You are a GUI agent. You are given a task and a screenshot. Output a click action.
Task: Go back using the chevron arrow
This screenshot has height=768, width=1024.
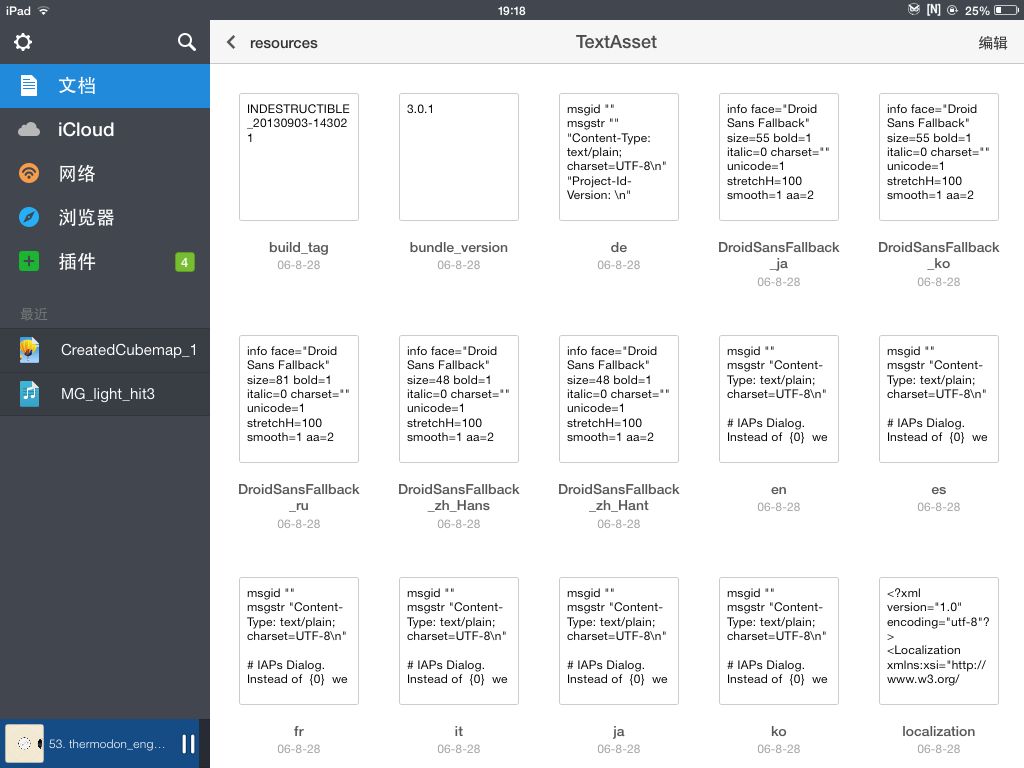click(231, 42)
